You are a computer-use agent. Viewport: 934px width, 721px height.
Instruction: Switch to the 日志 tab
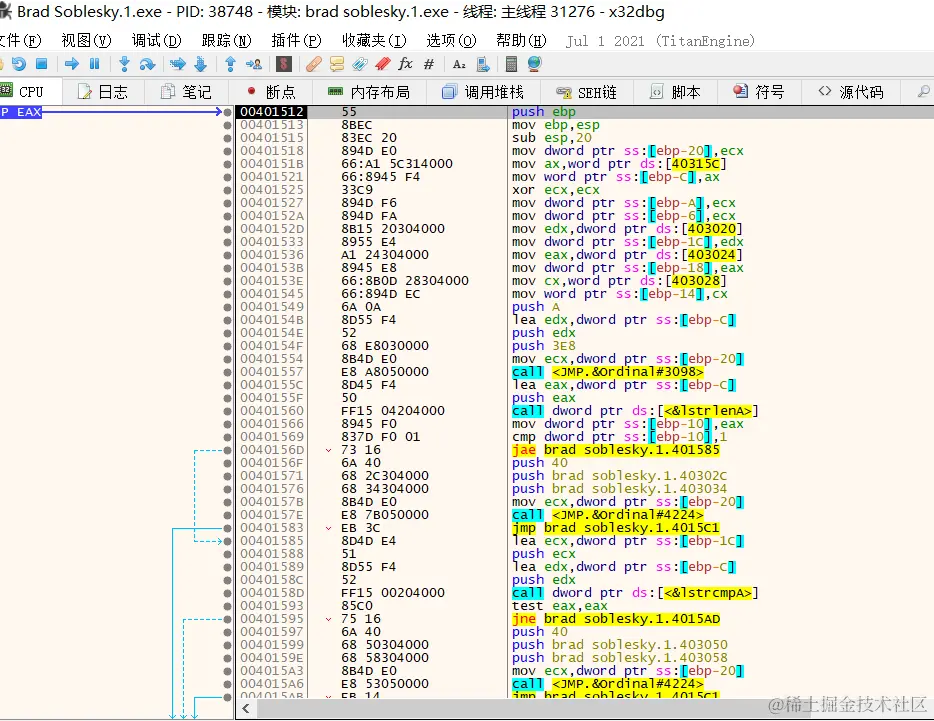102,92
